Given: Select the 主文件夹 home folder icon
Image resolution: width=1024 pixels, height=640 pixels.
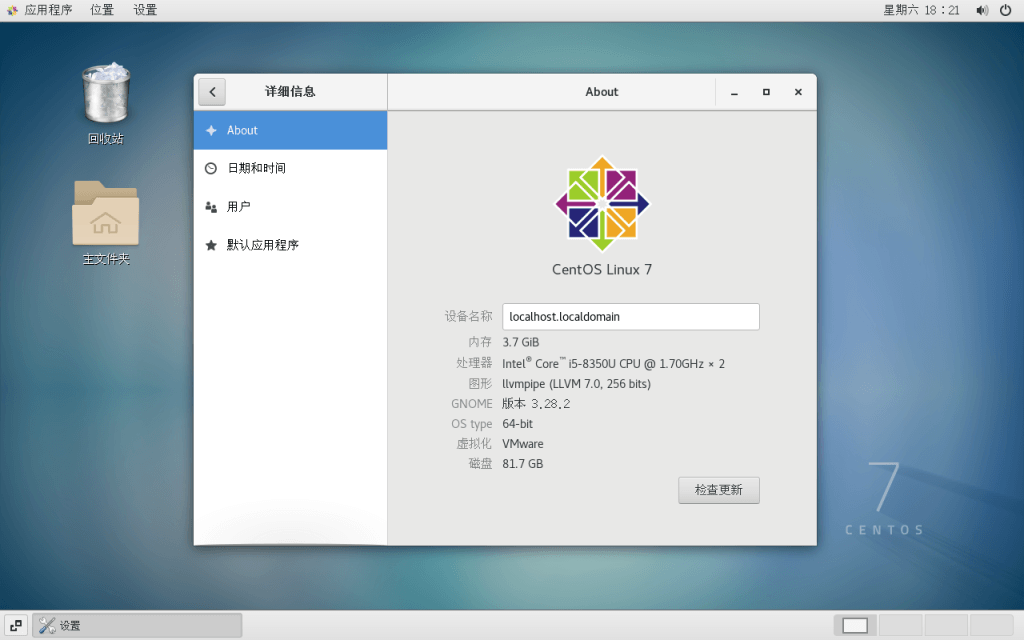Looking at the screenshot, I should click(106, 223).
